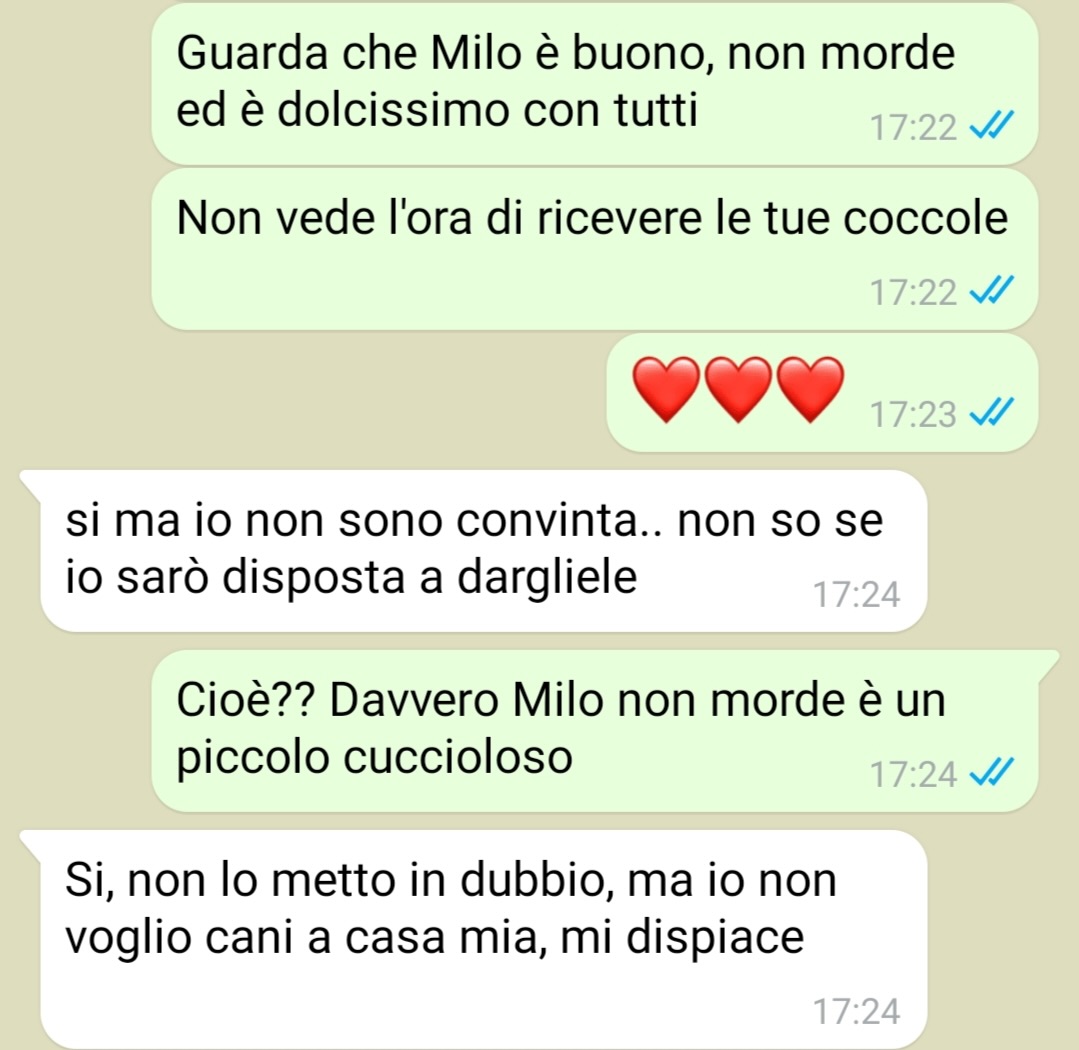
Task: Tap the word 'cuccioloso' in green bubble
Action: coord(458,758)
